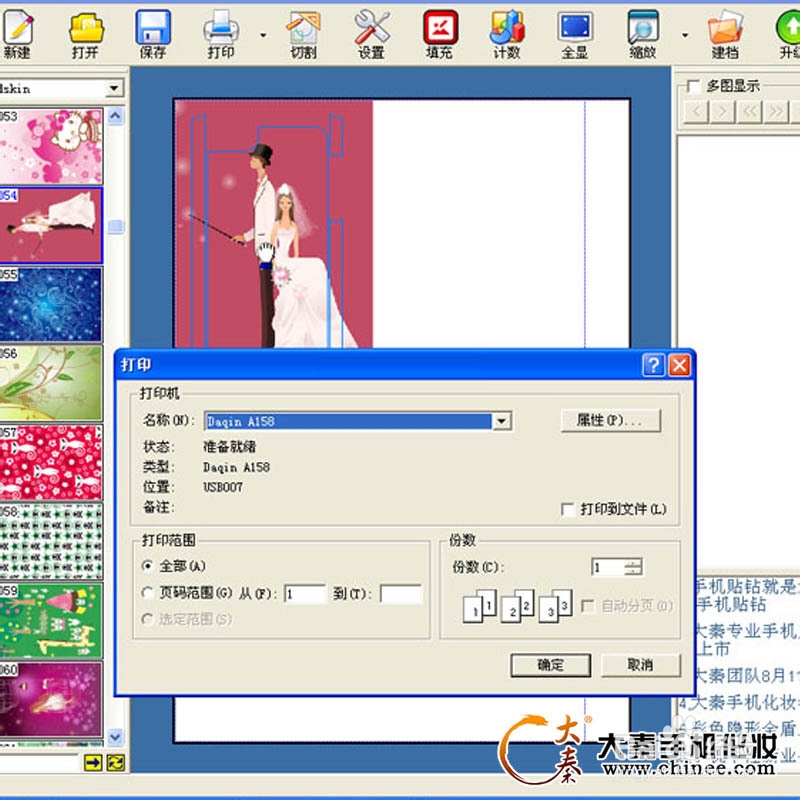Select green dotted thumbnail 058

(51, 541)
